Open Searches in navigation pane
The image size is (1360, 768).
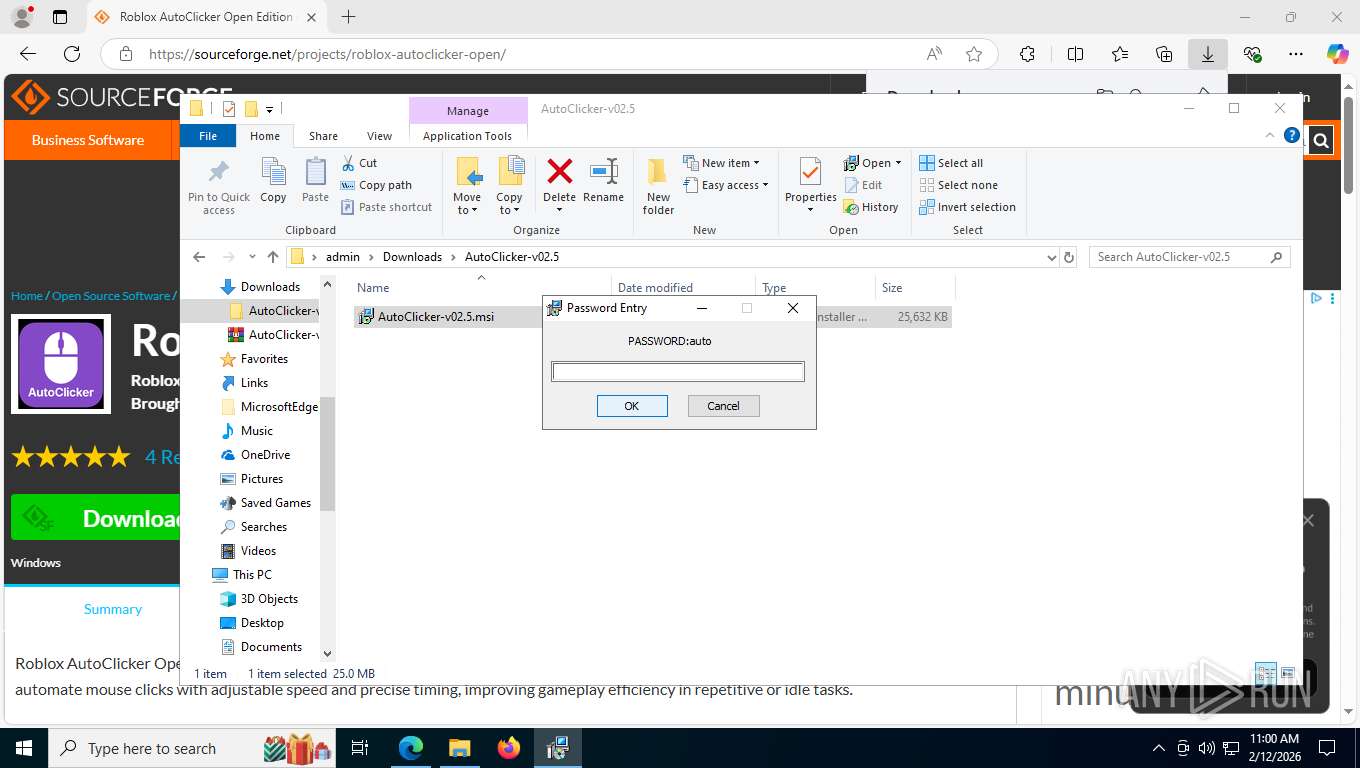click(264, 527)
